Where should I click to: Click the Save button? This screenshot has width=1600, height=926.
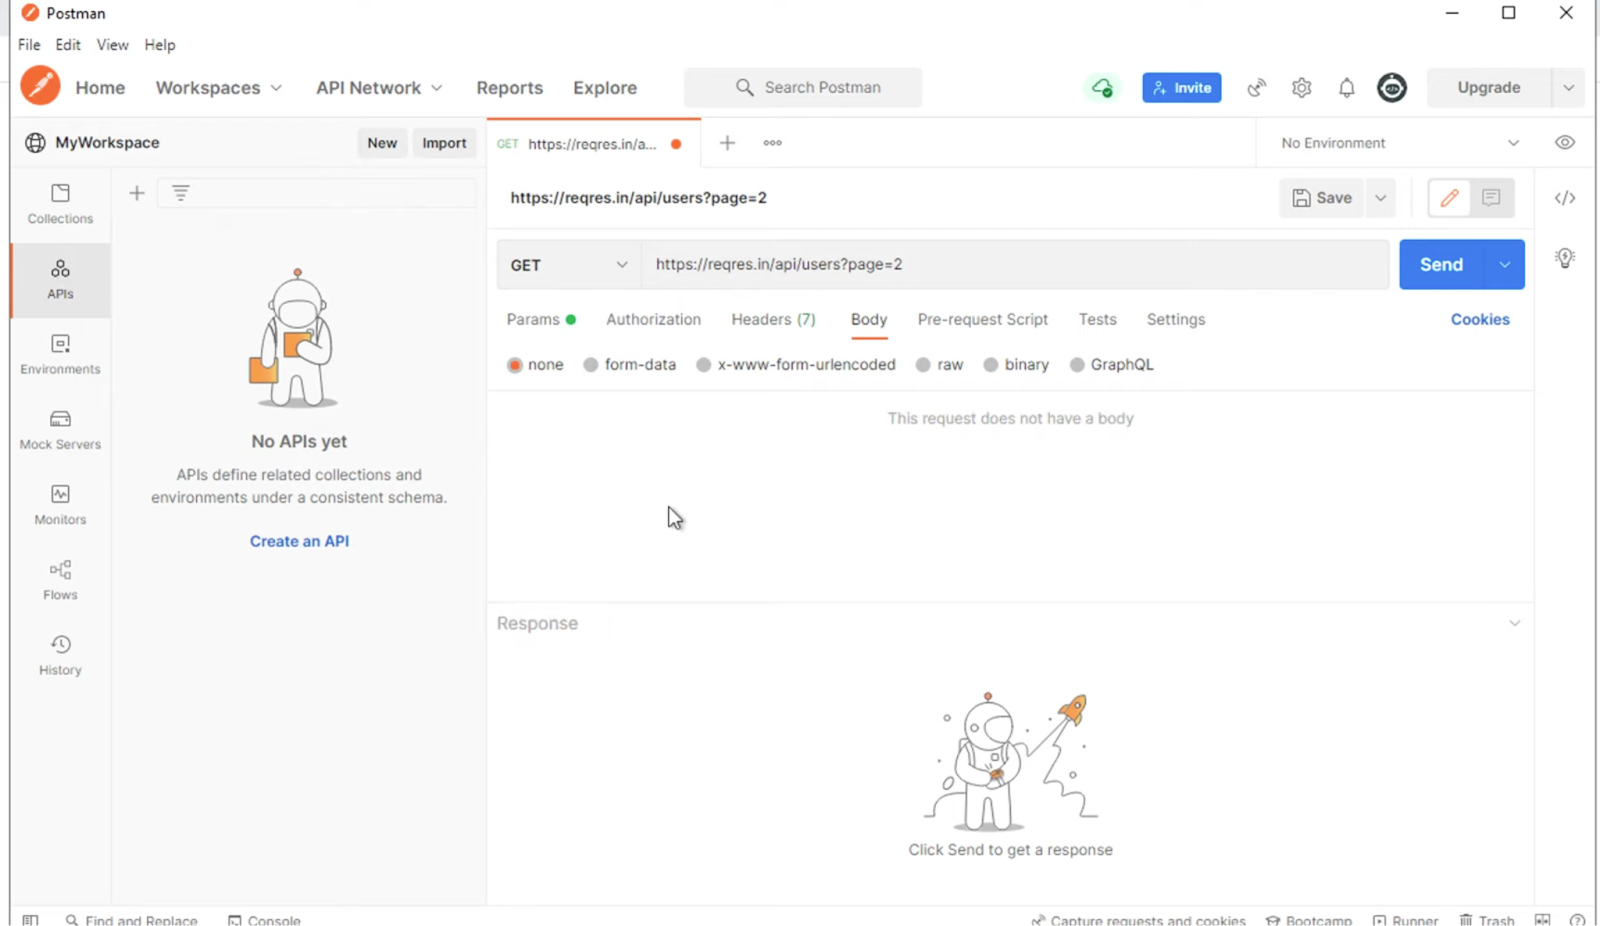(x=1322, y=198)
